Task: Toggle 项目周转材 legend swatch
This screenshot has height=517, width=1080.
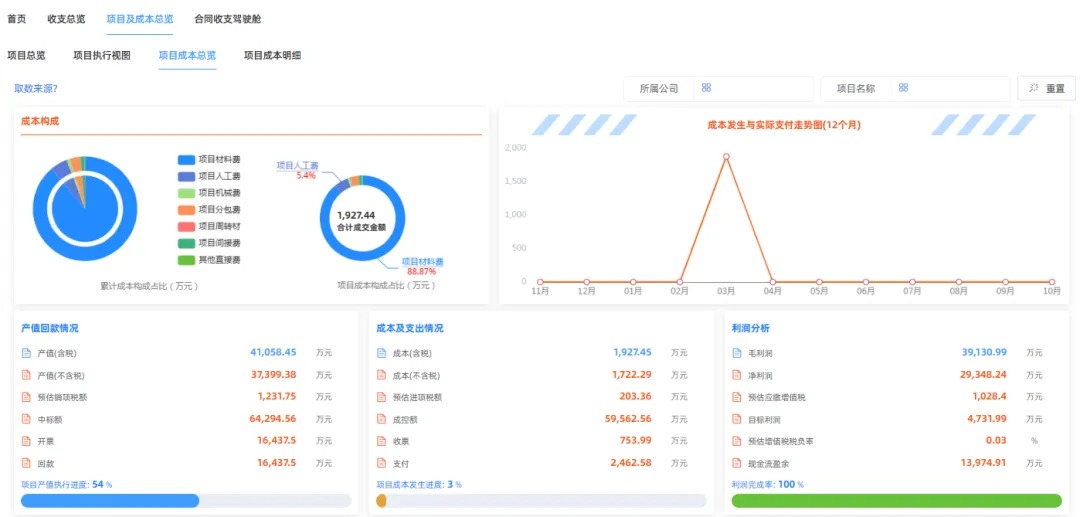Action: click(x=186, y=226)
